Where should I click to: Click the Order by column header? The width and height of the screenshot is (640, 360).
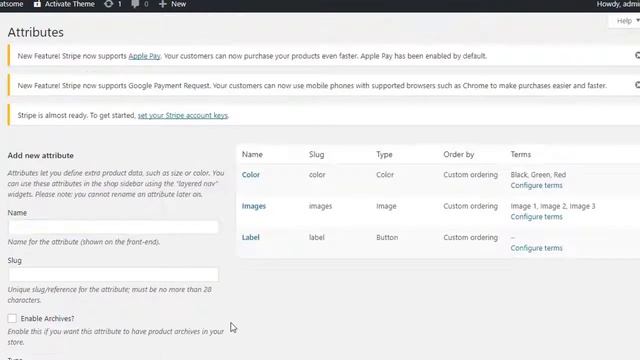pyautogui.click(x=459, y=155)
